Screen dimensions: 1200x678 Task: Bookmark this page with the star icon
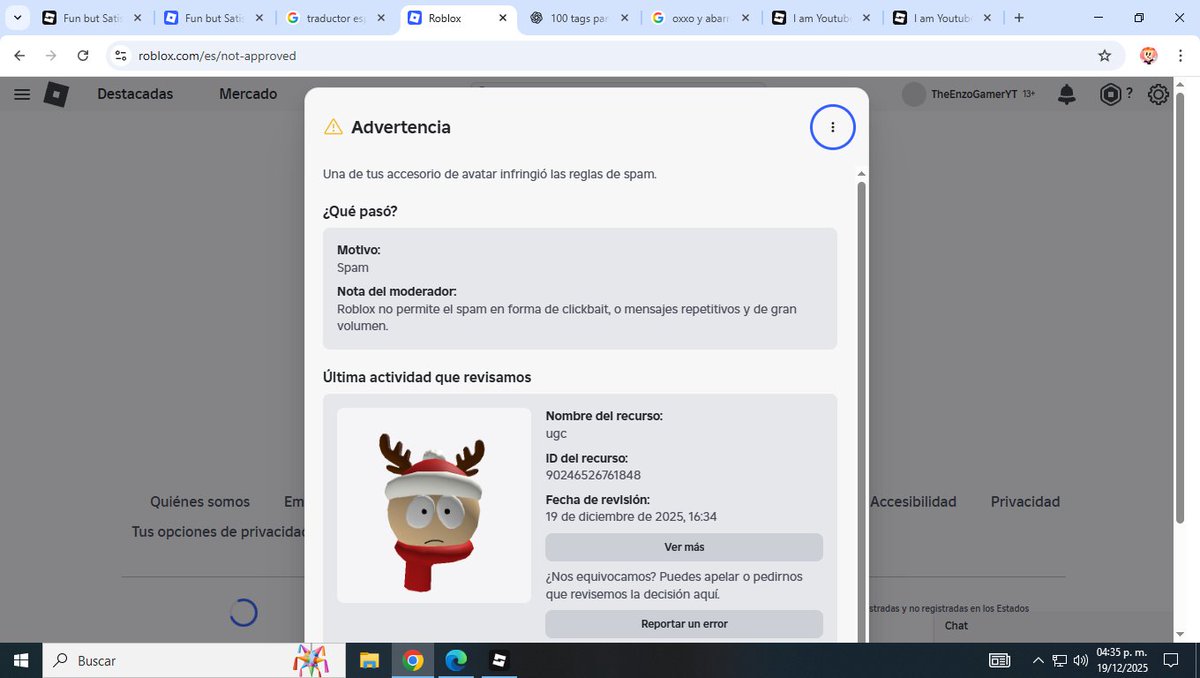pyautogui.click(x=1104, y=56)
